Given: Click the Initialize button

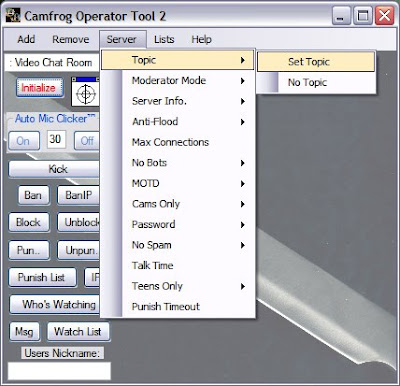Looking at the screenshot, I should [39, 88].
